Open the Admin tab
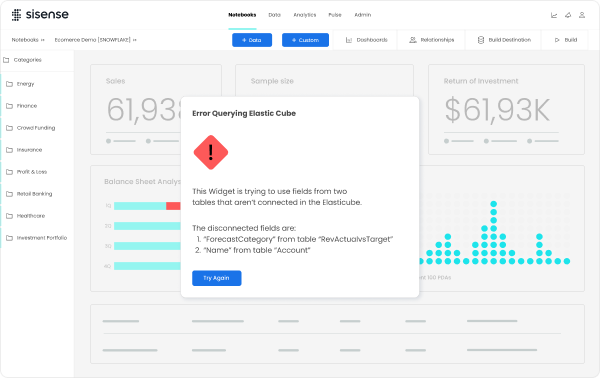 click(x=362, y=15)
